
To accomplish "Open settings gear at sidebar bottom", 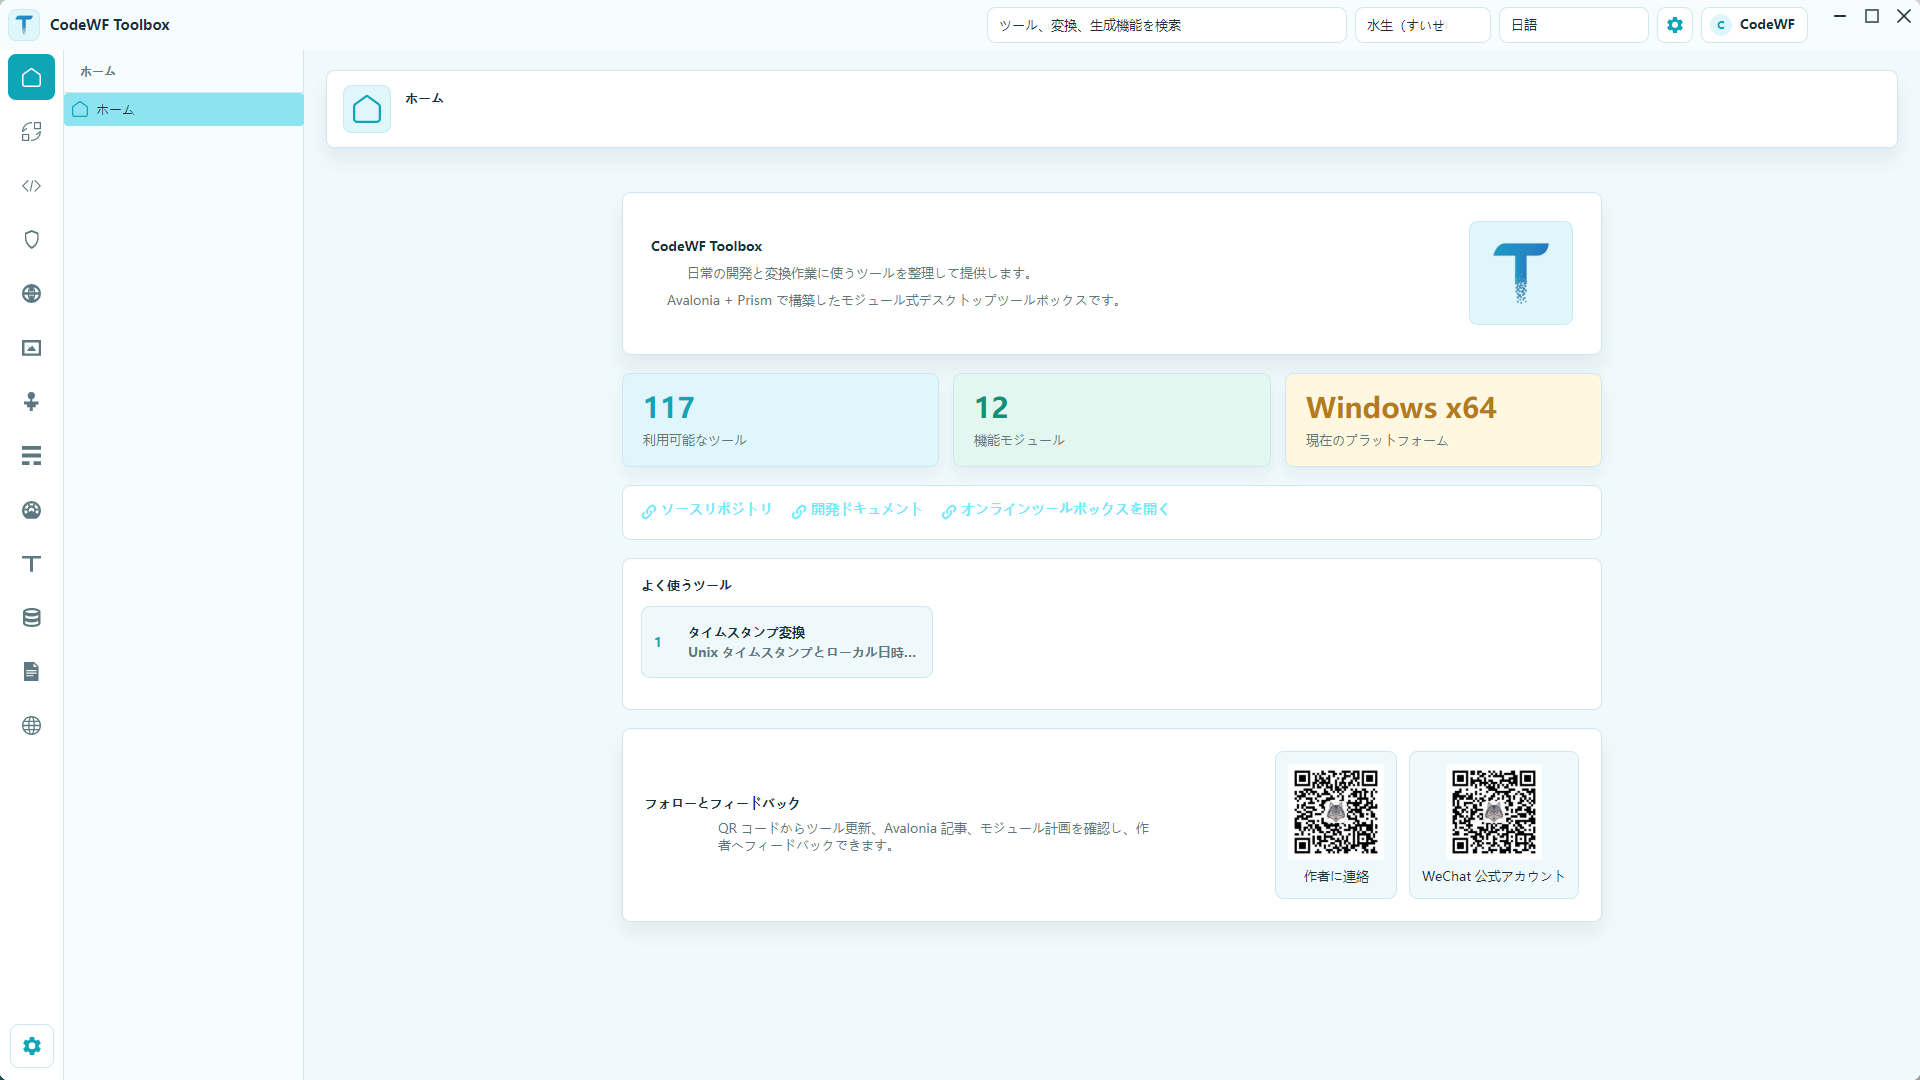I will pos(32,1046).
